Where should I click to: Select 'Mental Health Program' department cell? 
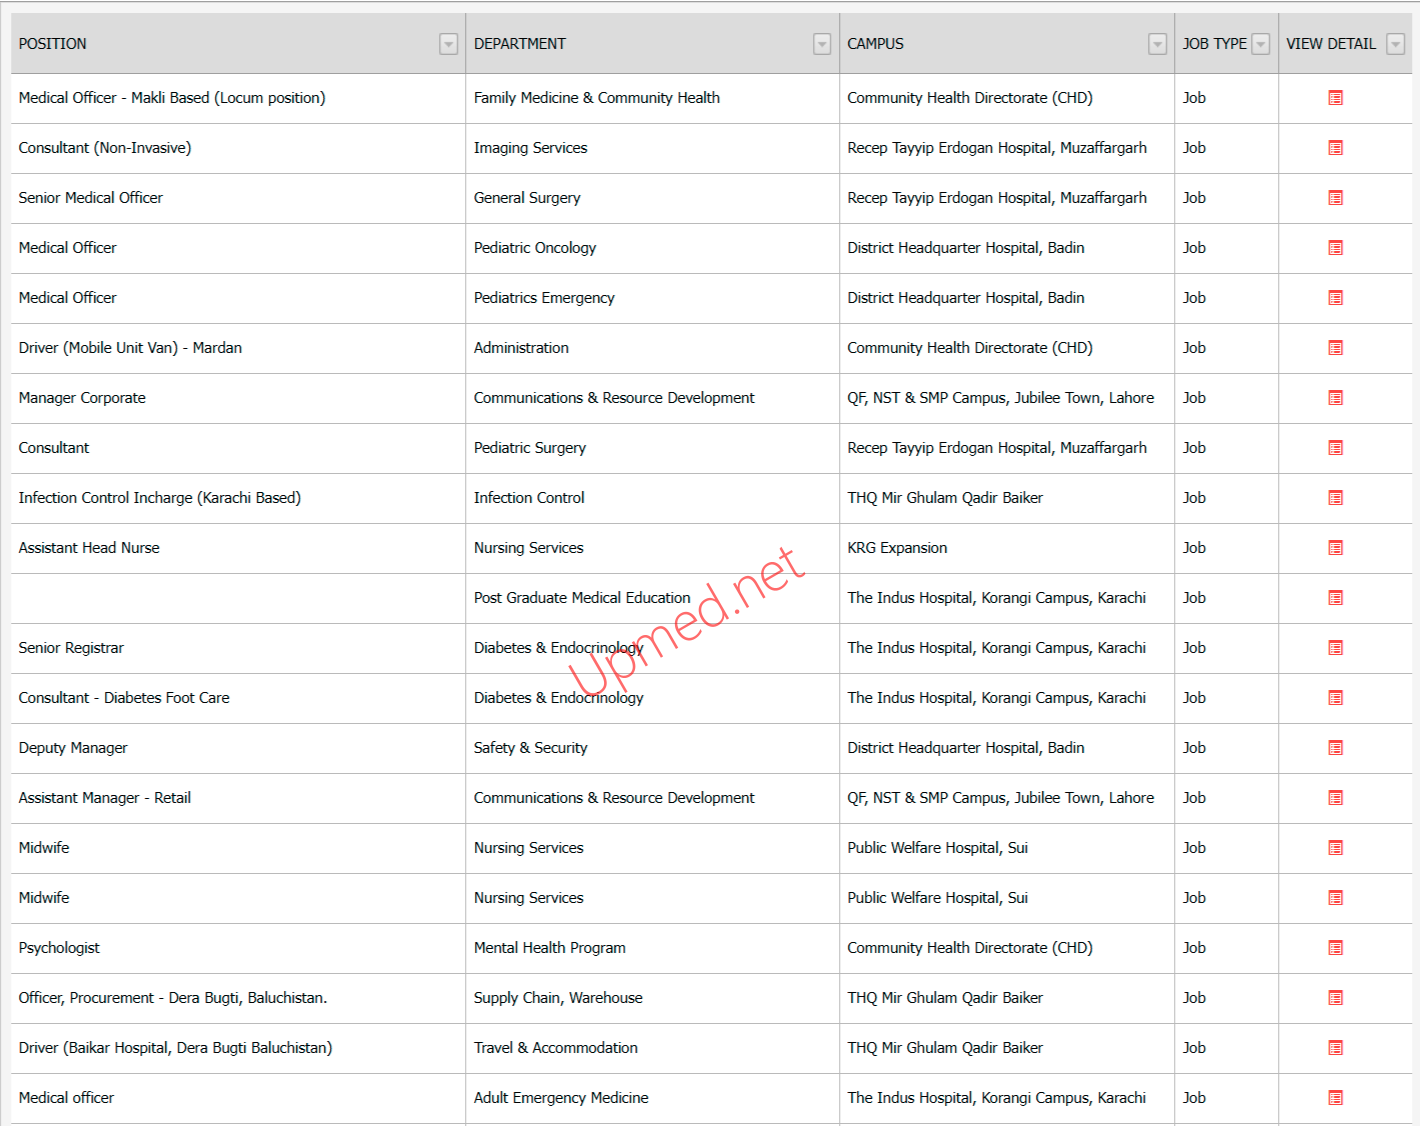pos(652,948)
